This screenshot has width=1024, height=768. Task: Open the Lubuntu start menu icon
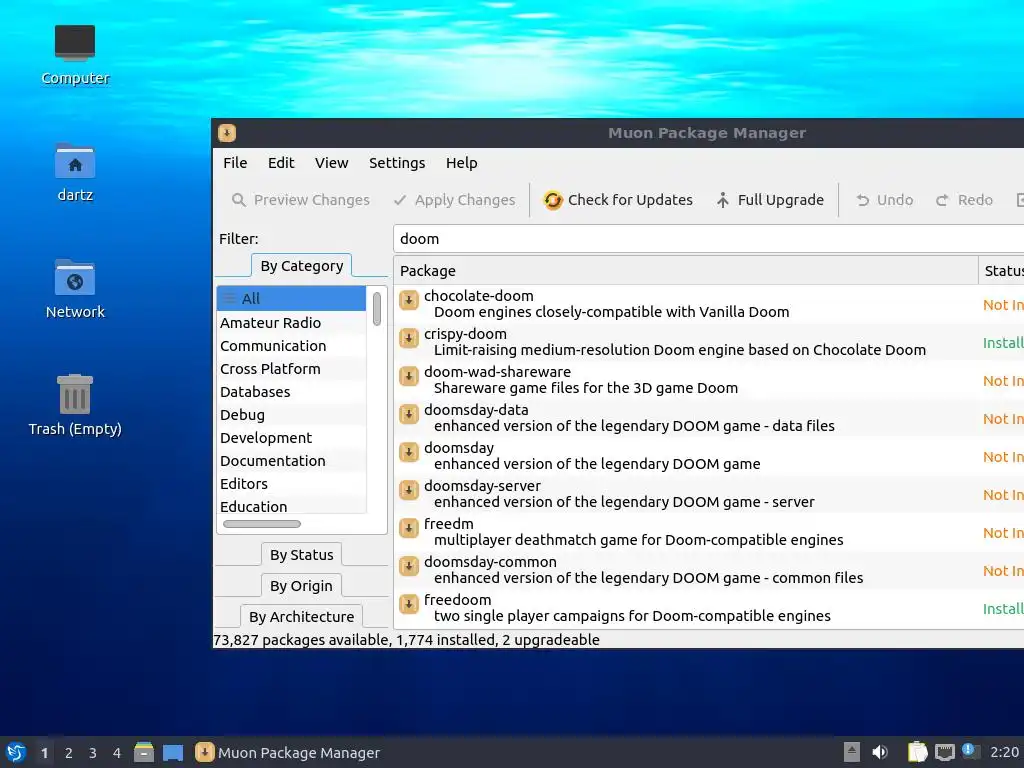click(16, 752)
